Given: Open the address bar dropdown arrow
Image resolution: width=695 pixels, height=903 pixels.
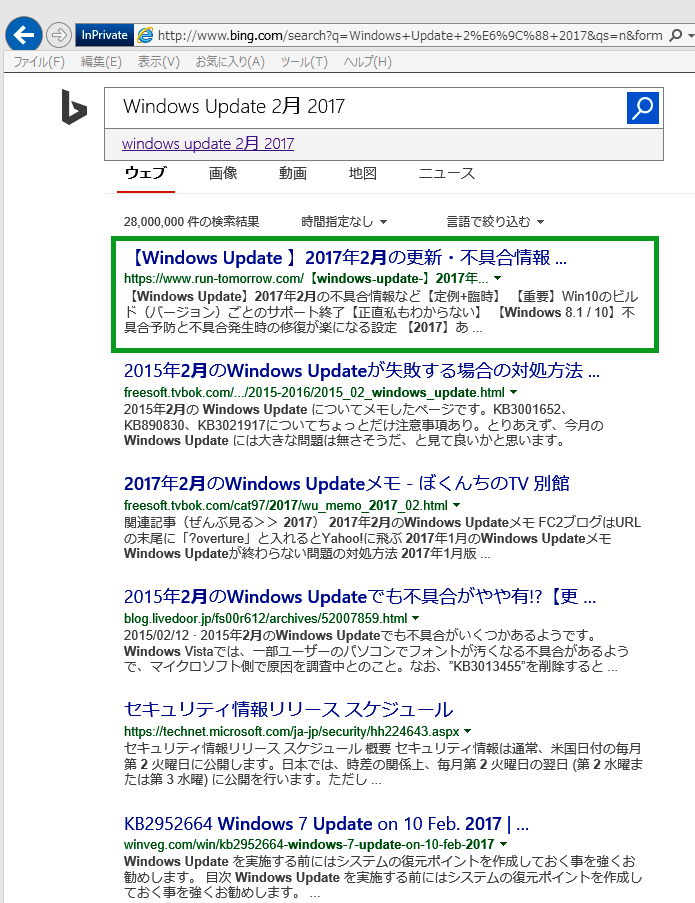Looking at the screenshot, I should [x=690, y=36].
